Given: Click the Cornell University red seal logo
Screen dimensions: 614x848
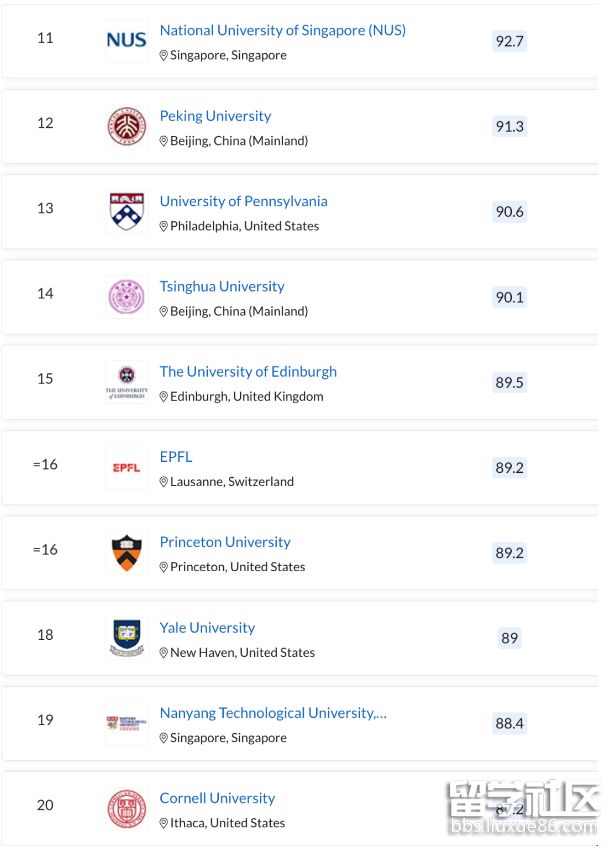Looking at the screenshot, I should (127, 809).
